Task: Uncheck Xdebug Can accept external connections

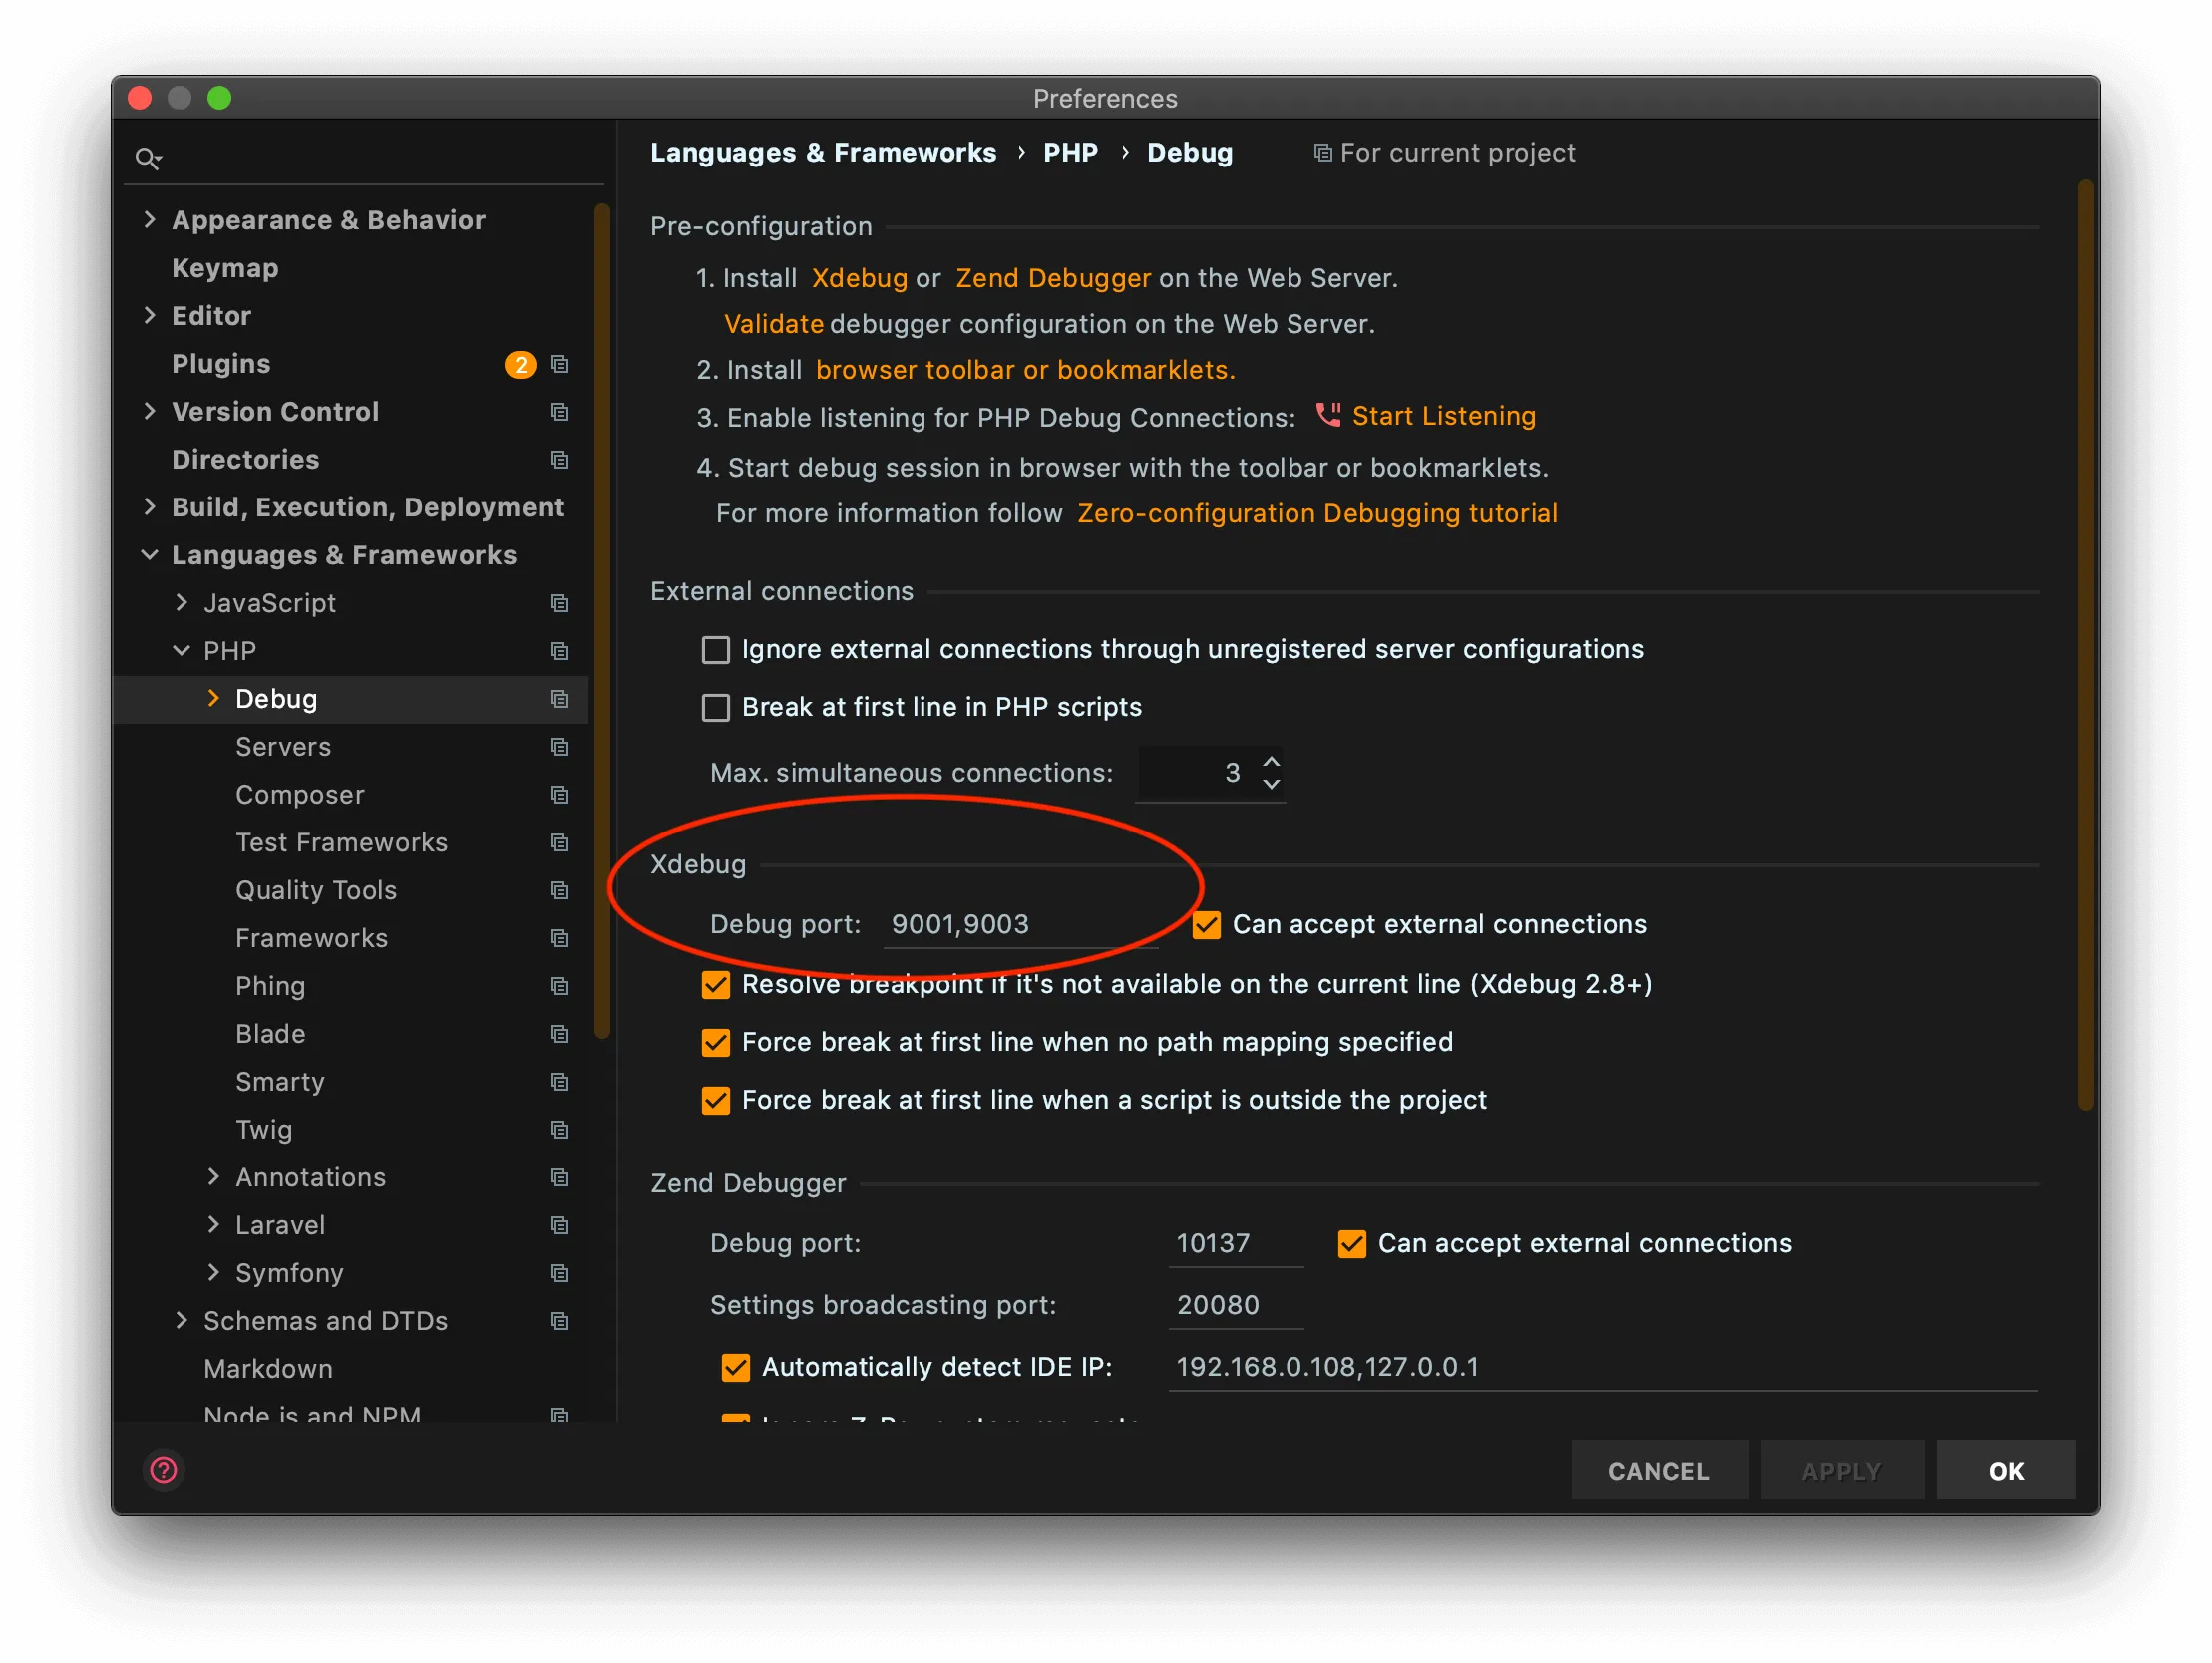Action: click(1206, 925)
